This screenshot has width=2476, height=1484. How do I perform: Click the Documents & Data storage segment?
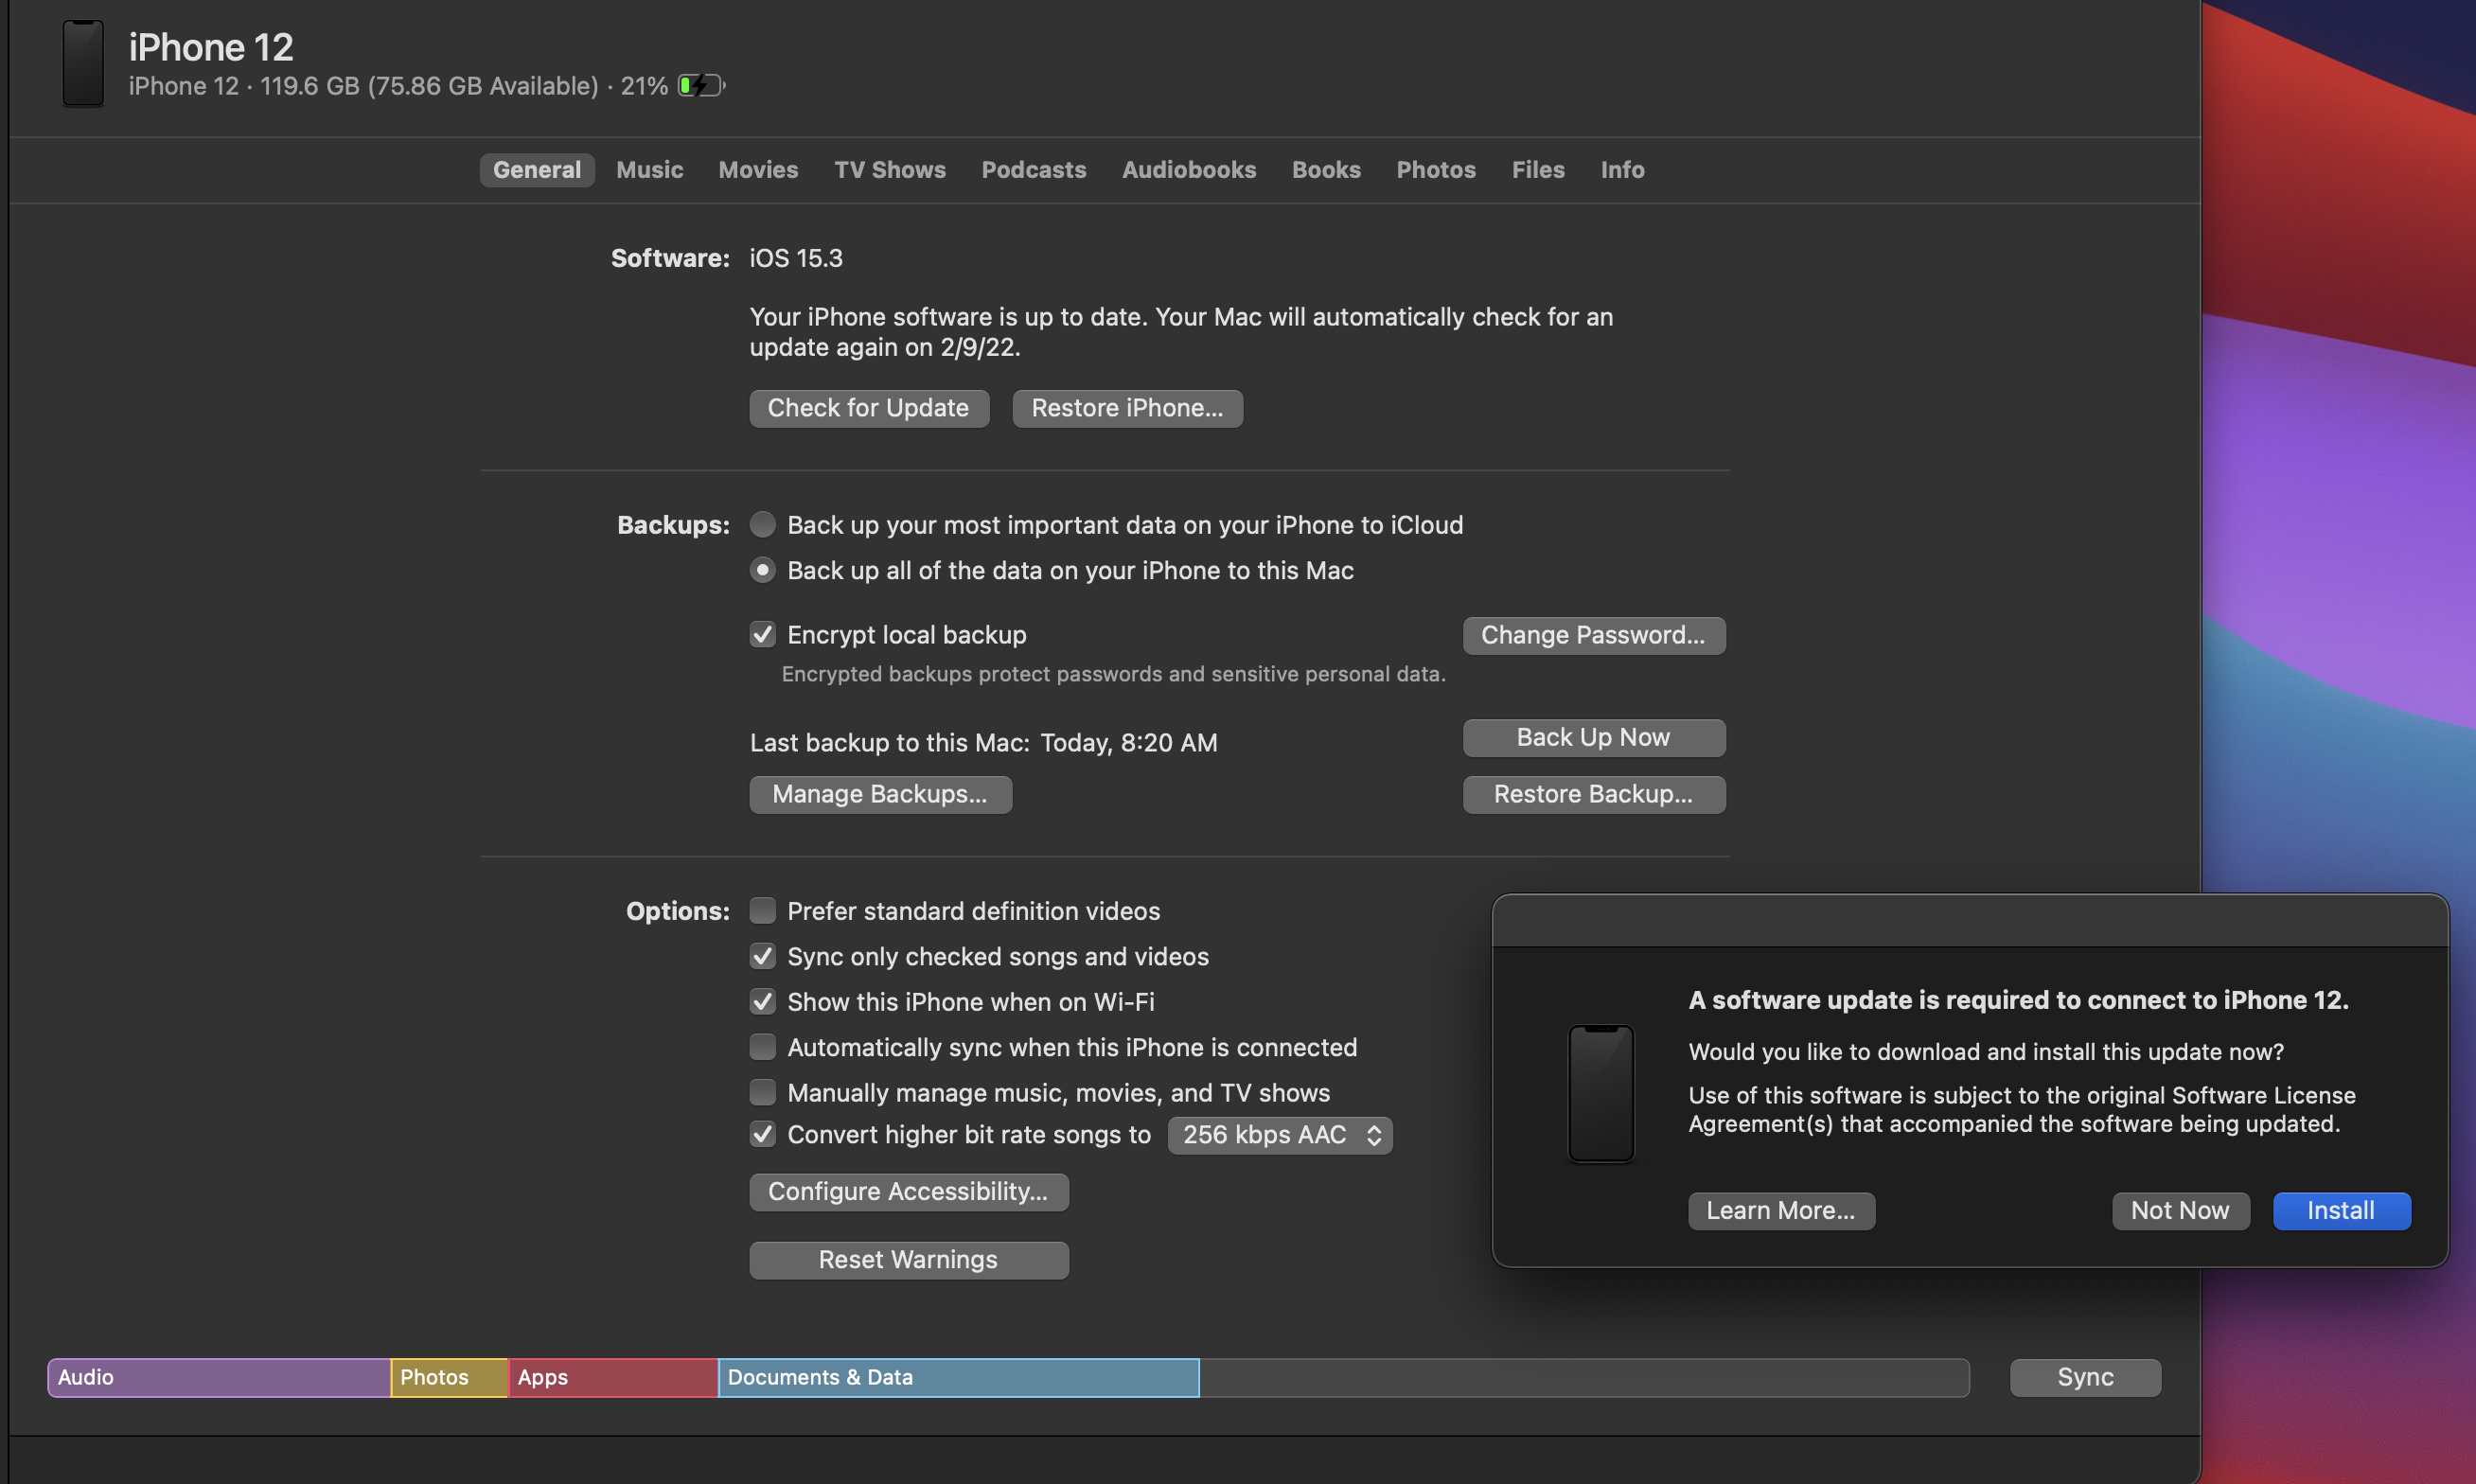point(958,1377)
